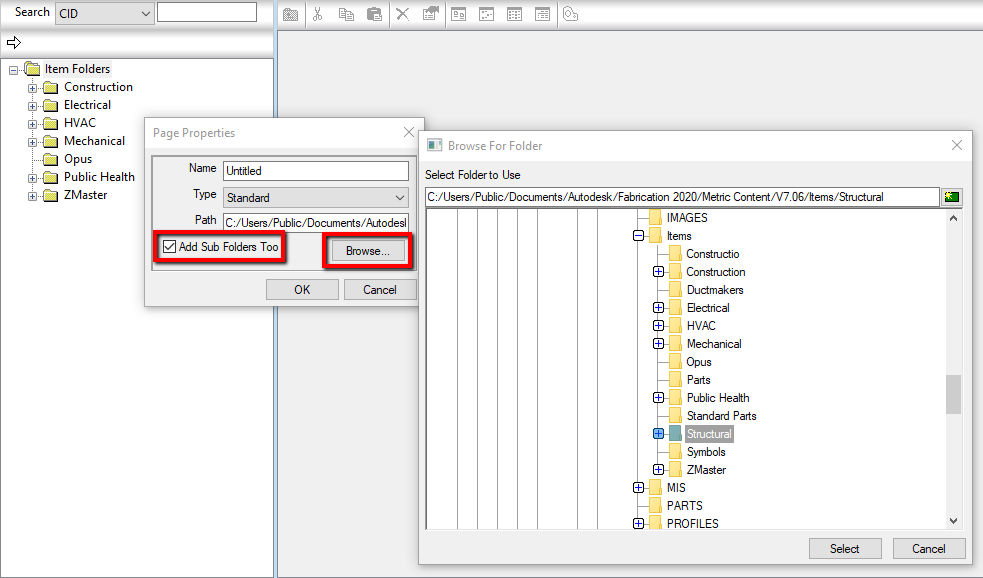983x578 pixels.
Task: Expand the MIS node in Browse For Folder
Action: pyautogui.click(x=640, y=488)
